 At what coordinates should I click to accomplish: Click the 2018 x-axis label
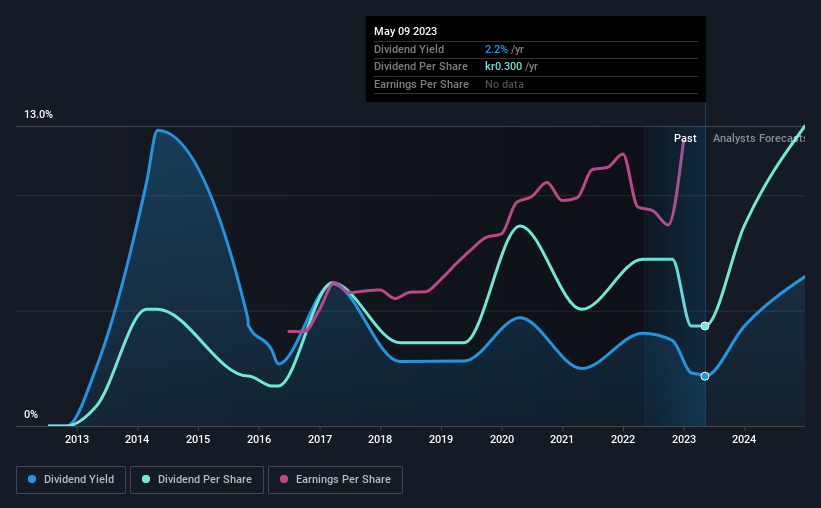380,439
